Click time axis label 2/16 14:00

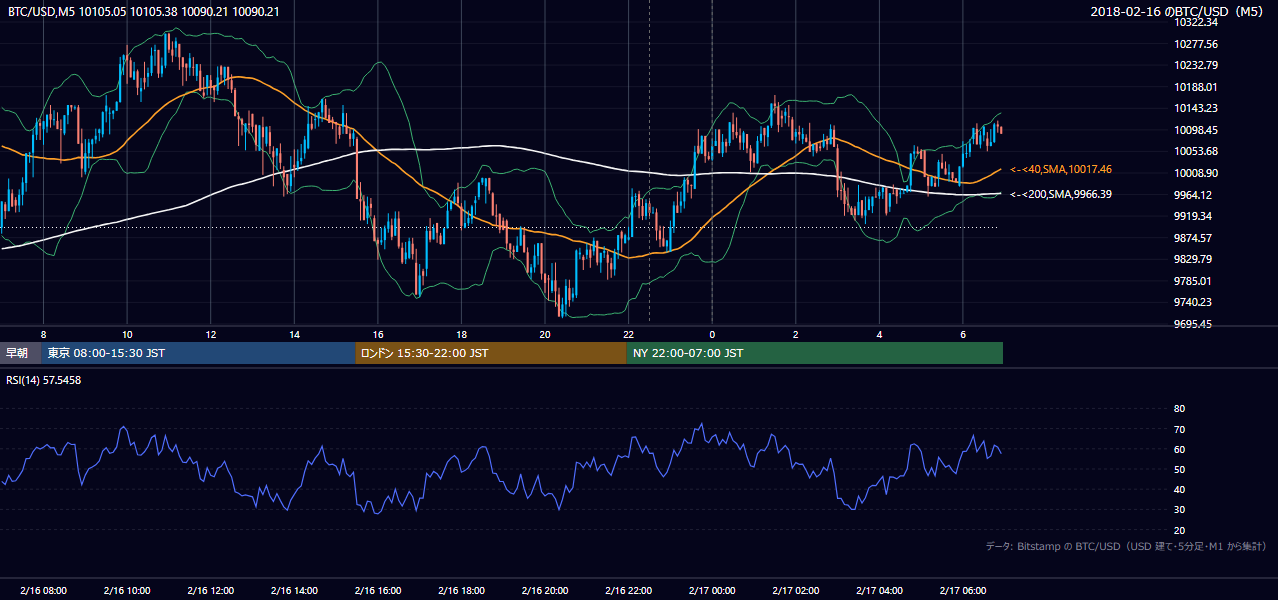tap(294, 591)
